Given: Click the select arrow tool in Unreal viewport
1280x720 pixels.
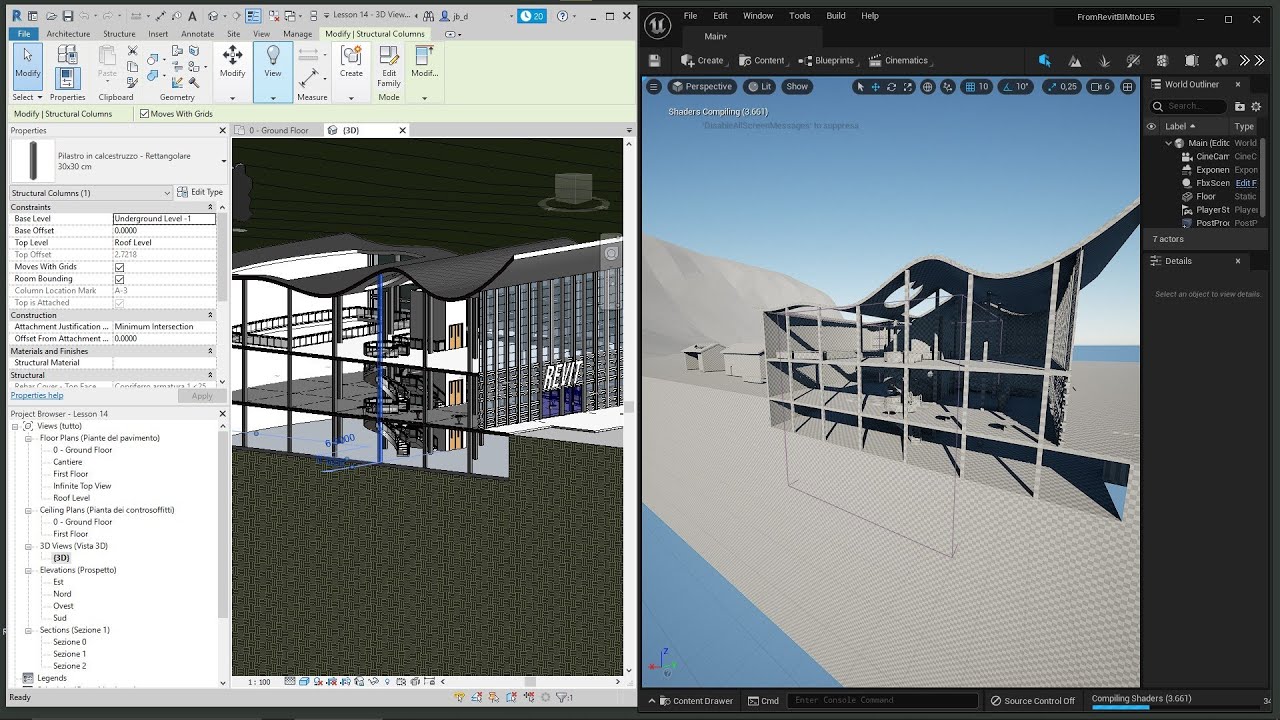Looking at the screenshot, I should [860, 87].
